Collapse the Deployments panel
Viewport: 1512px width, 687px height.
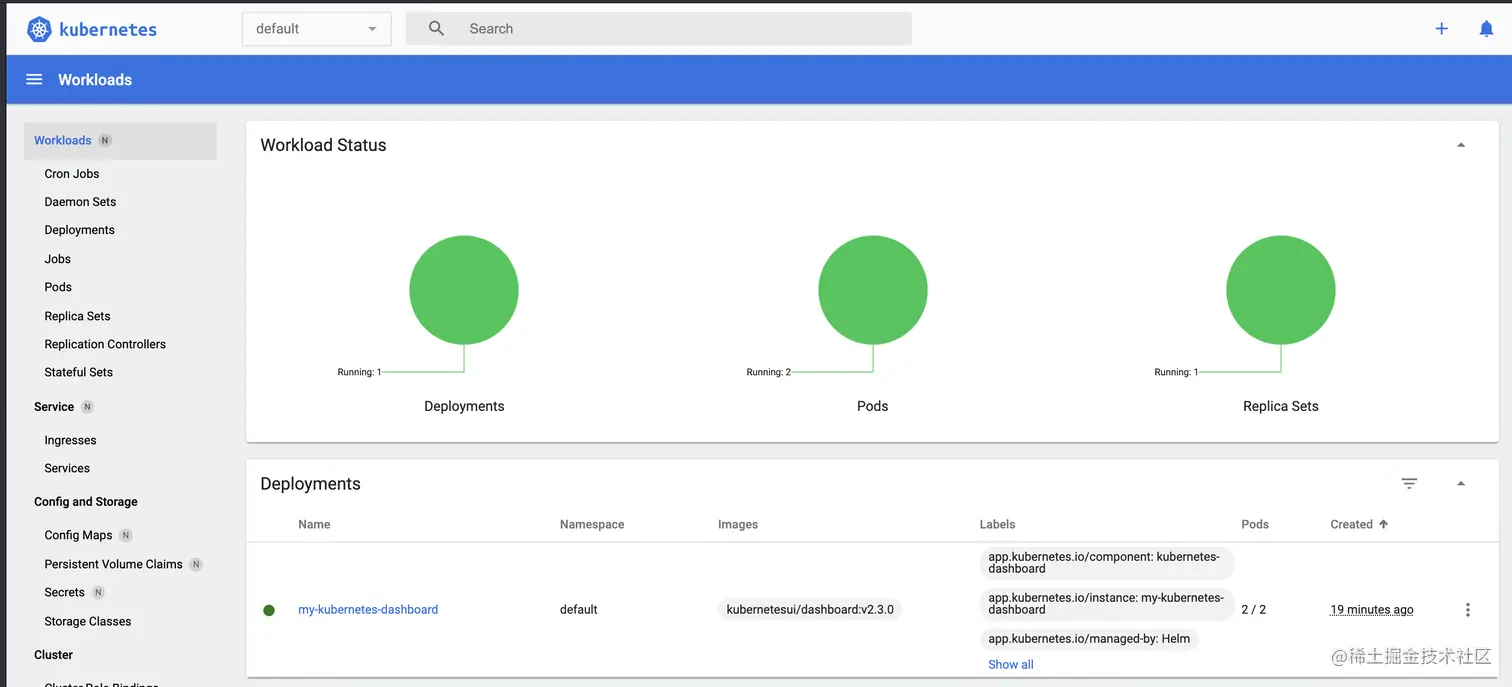click(x=1461, y=483)
